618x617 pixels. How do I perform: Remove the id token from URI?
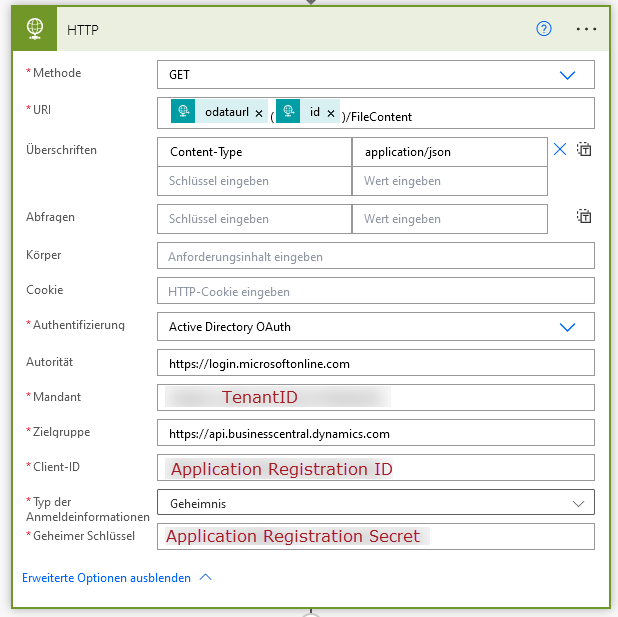point(331,114)
